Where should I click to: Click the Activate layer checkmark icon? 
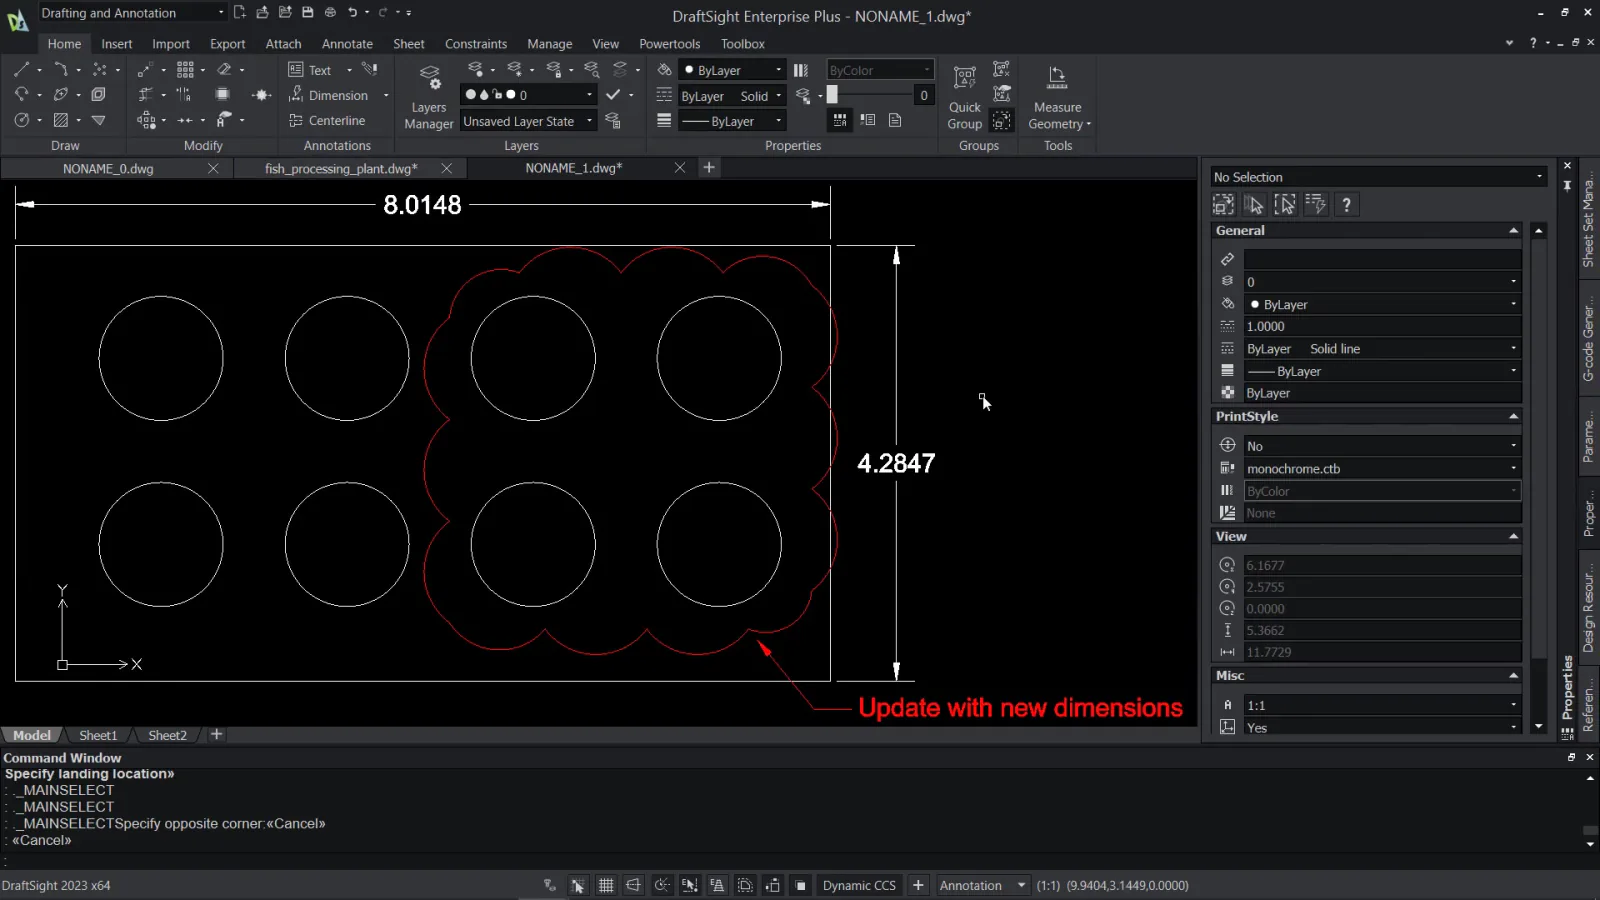[x=613, y=95]
